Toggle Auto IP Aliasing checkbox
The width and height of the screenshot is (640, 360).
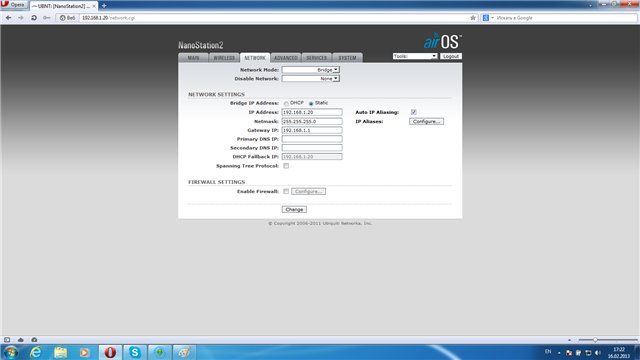413,112
